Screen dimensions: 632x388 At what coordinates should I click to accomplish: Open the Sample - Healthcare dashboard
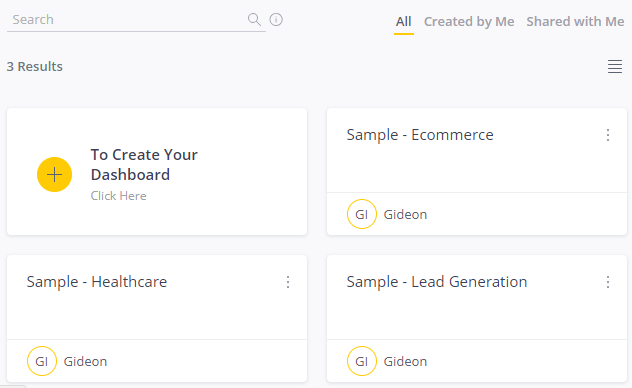pyautogui.click(x=97, y=282)
